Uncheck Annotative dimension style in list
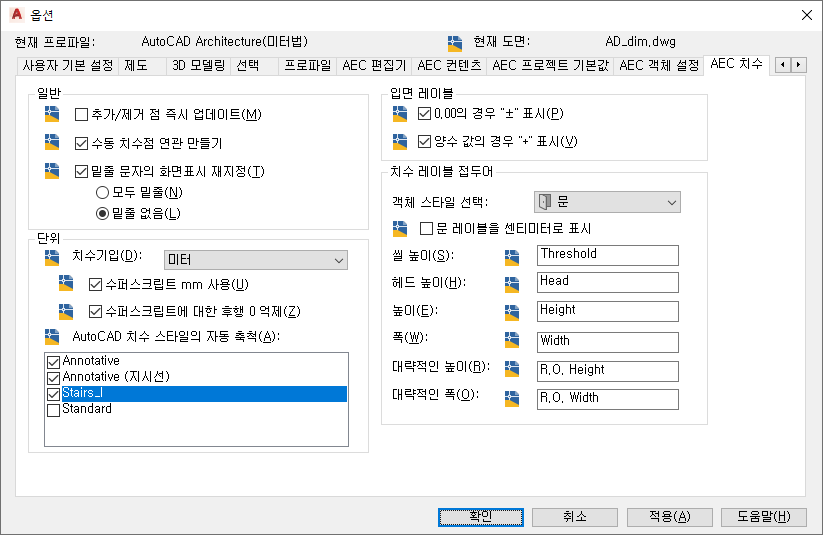The image size is (823, 535). tap(53, 362)
